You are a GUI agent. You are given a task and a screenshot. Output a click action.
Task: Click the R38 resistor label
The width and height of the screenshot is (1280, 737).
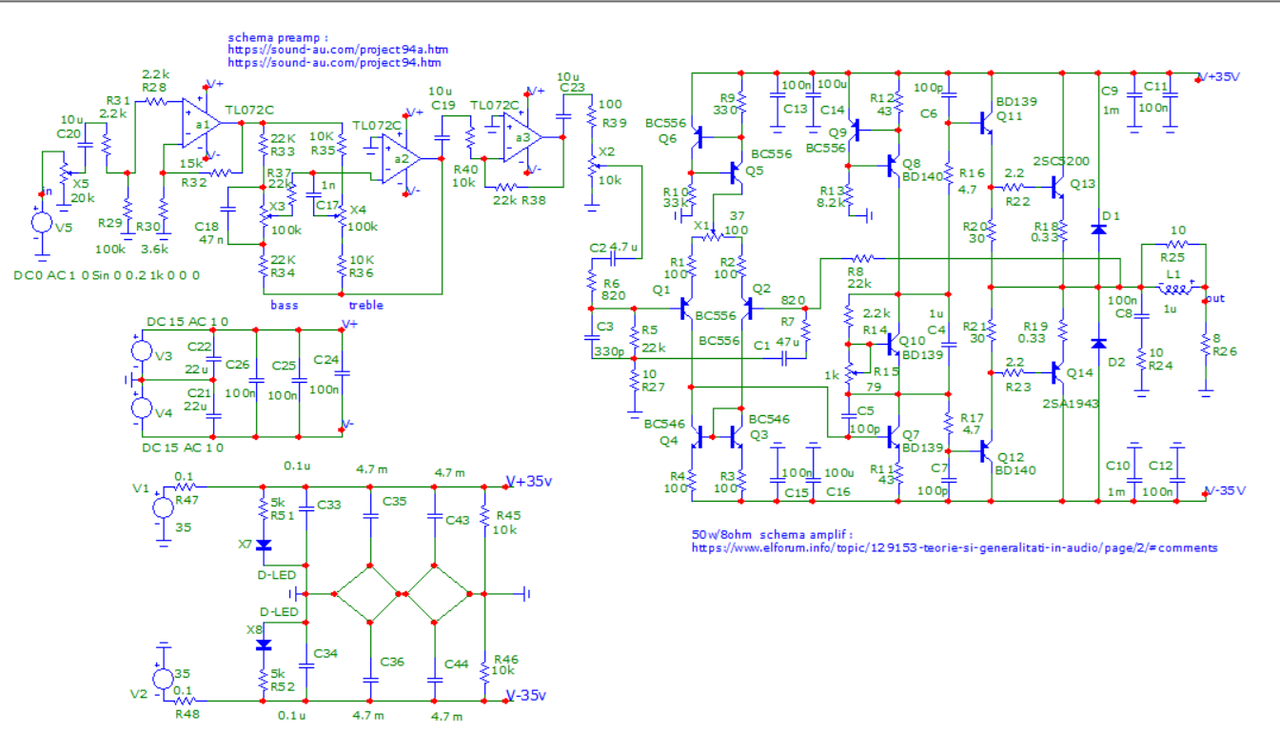533,200
